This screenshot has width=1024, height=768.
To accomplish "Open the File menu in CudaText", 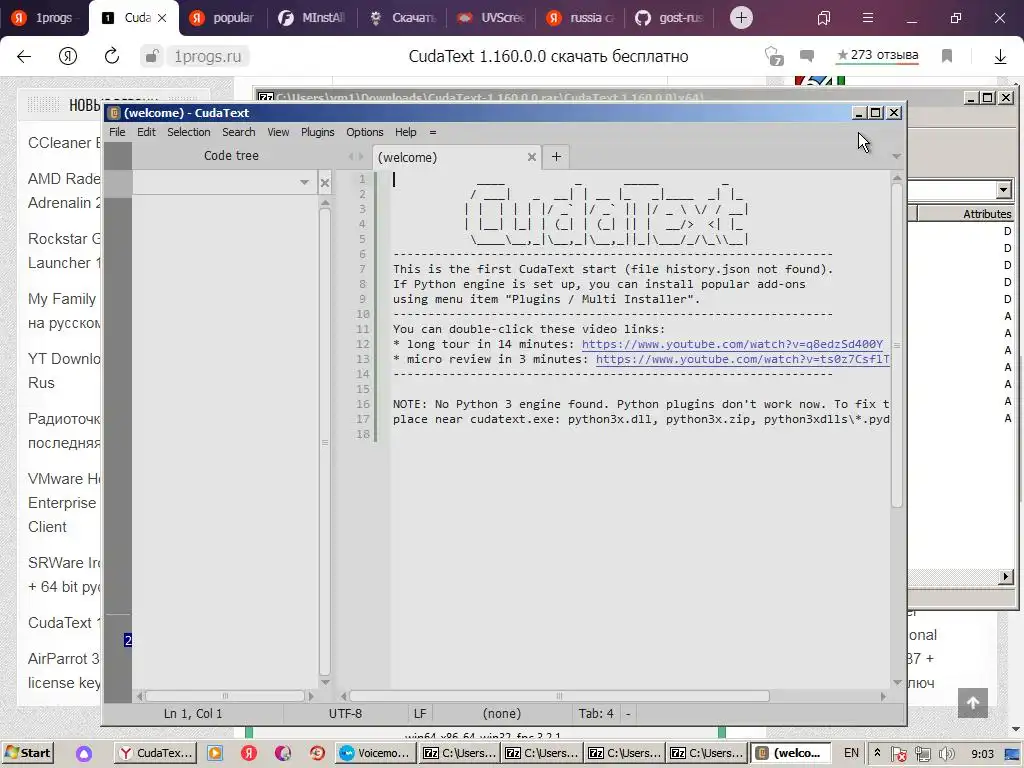I will click(x=117, y=132).
